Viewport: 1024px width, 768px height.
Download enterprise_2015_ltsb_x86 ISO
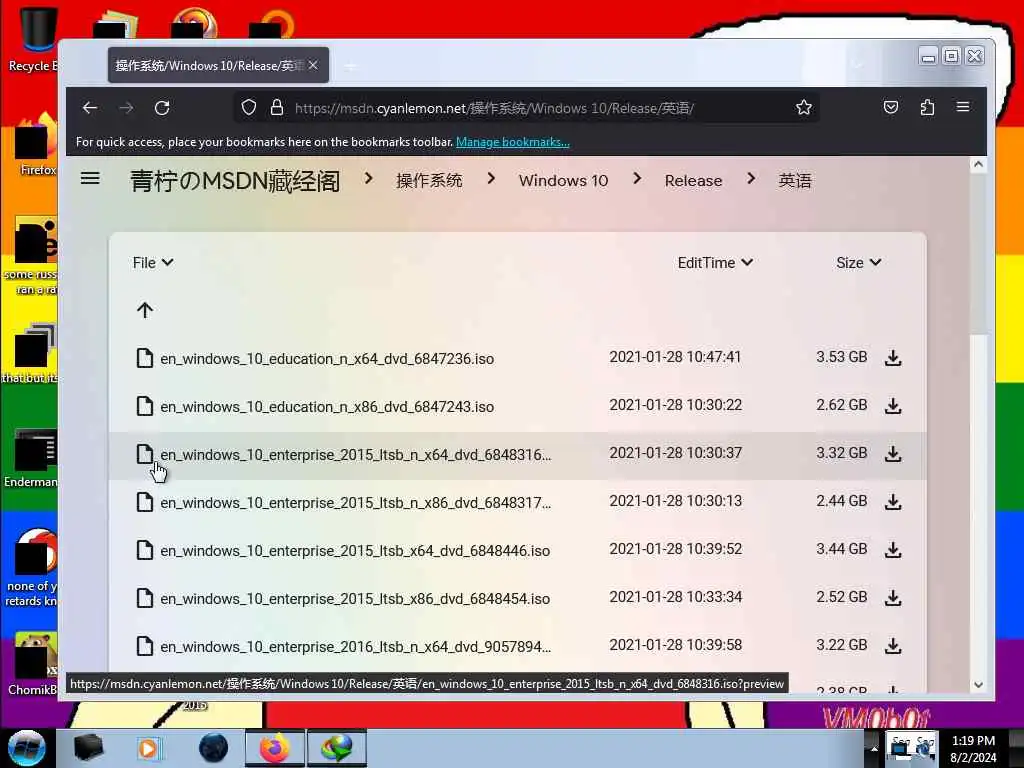(x=893, y=598)
